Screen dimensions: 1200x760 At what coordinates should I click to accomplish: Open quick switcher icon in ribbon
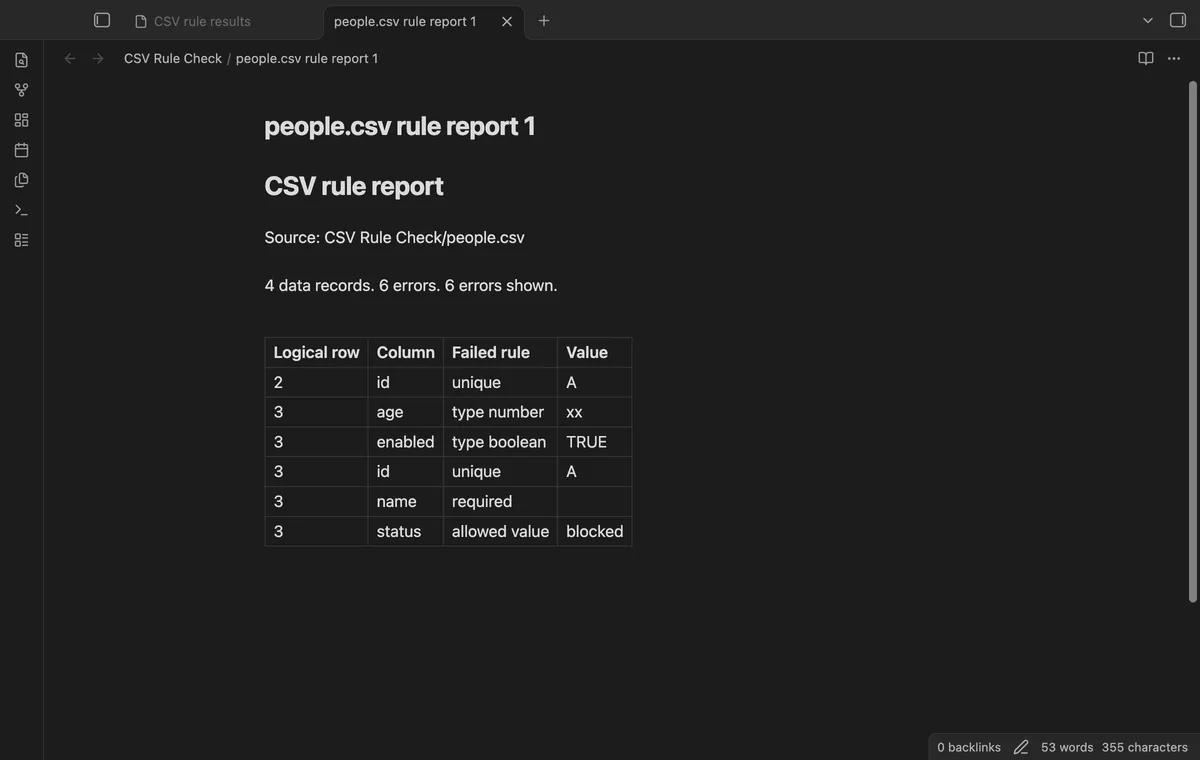point(22,60)
